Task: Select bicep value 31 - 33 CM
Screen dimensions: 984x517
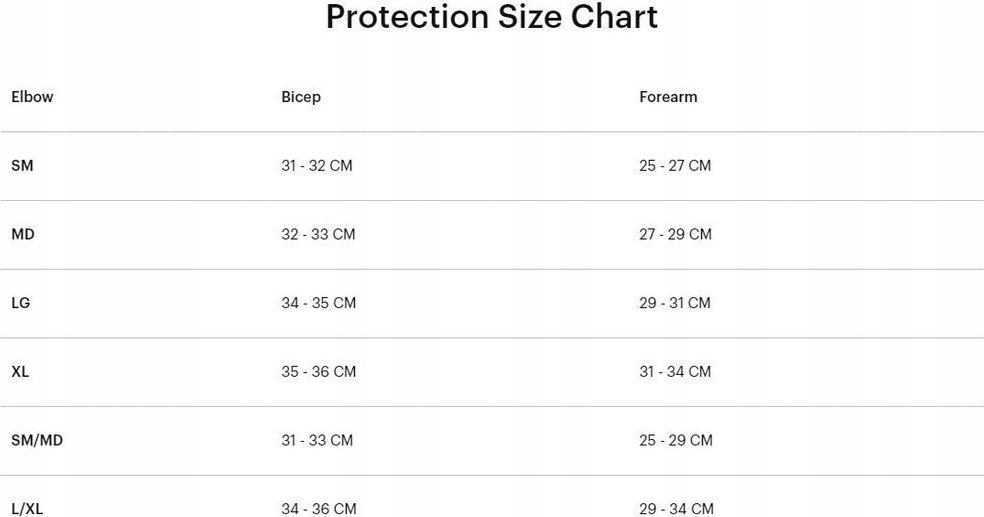Action: [x=317, y=440]
